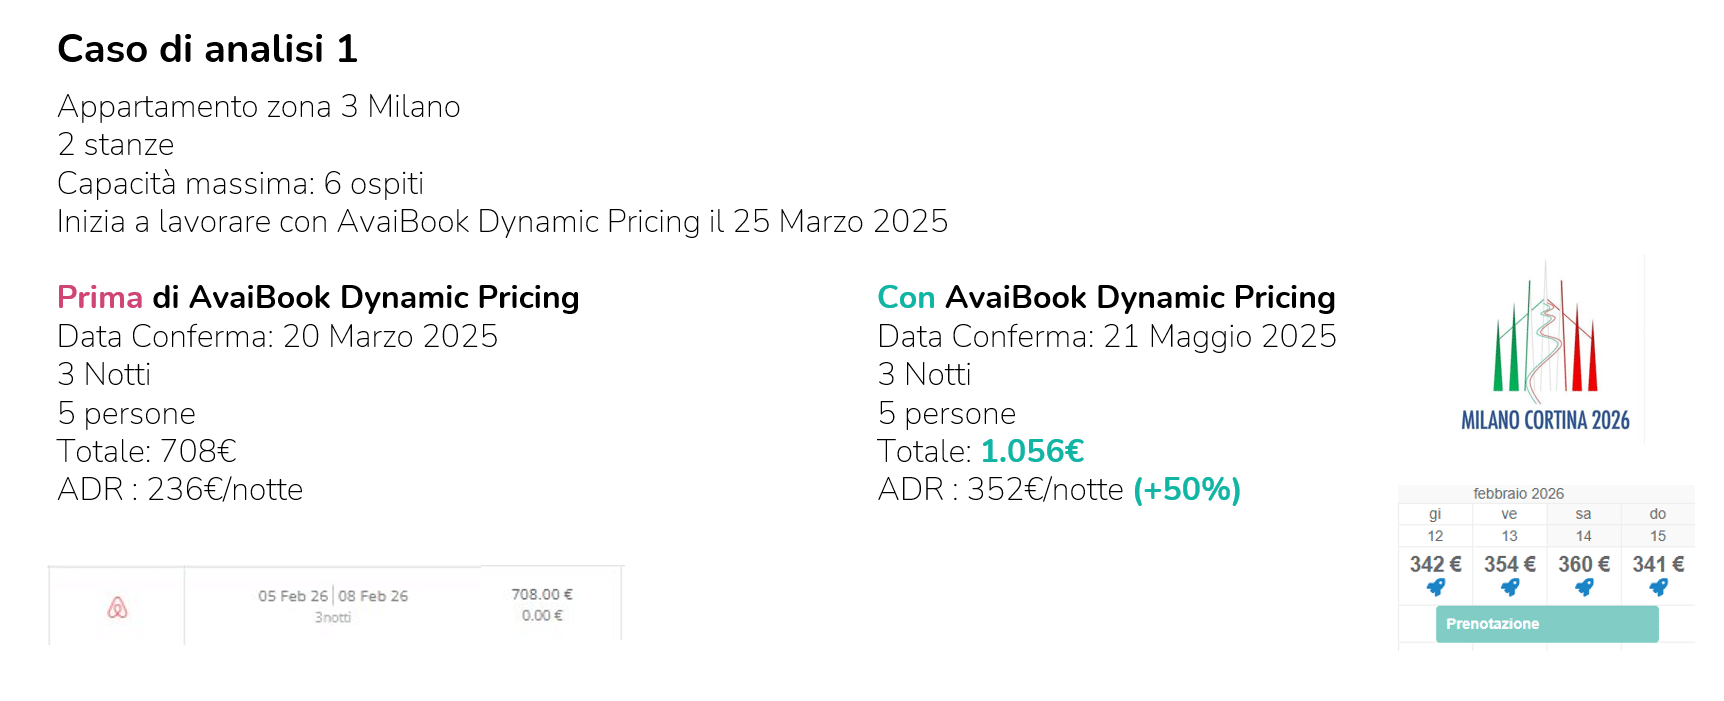Click the rocket icon under 360 €
The height and width of the screenshot is (701, 1724).
pos(1584,587)
